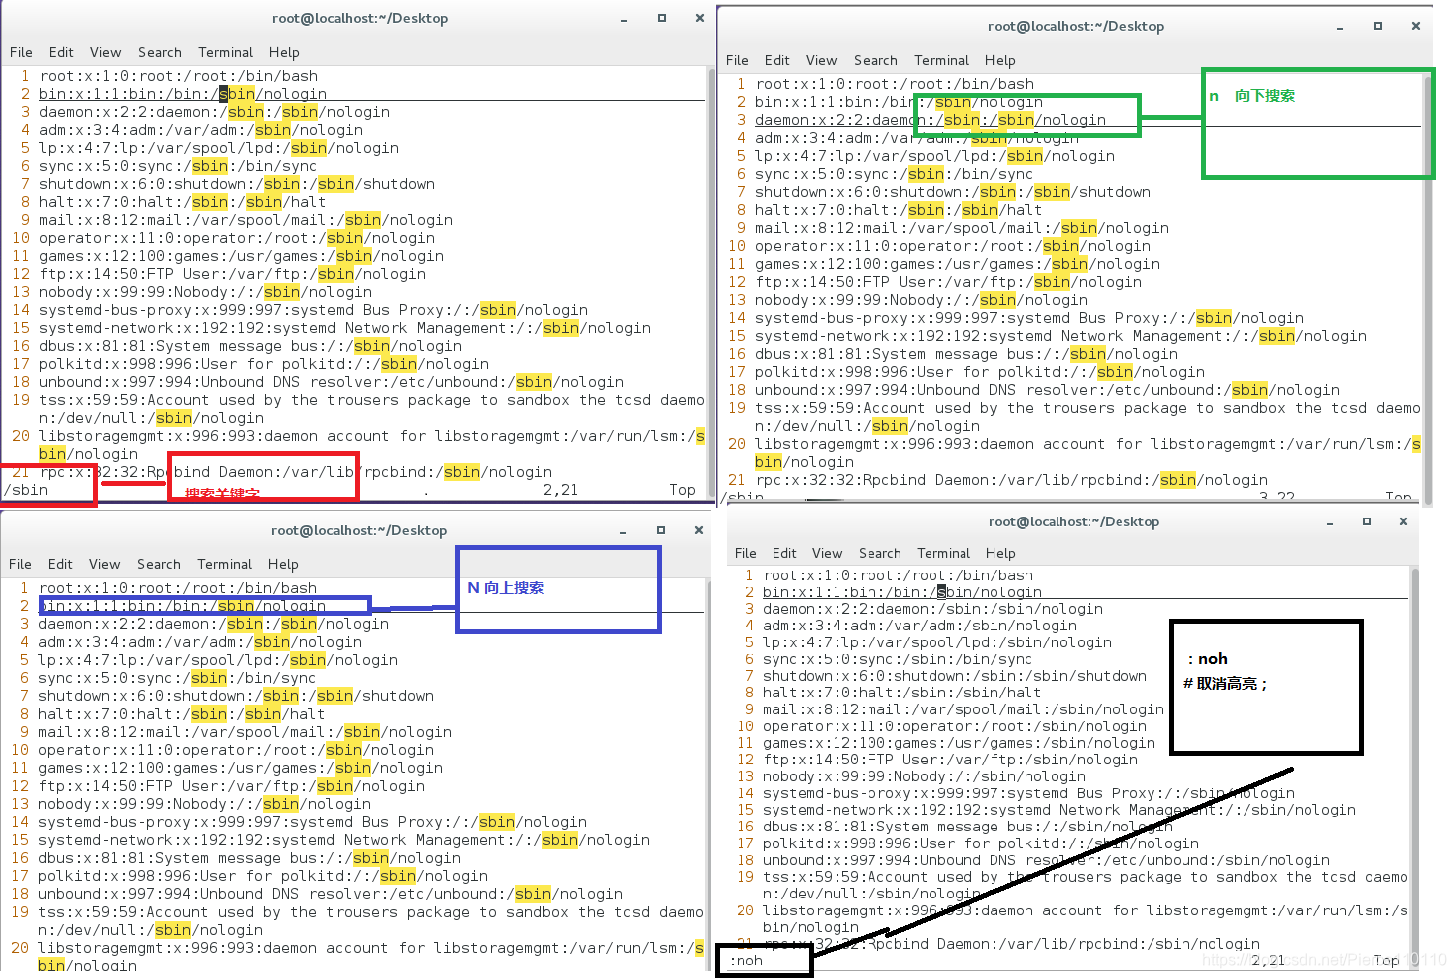Click line 13 'nobody:x:99:99' in top-left terminal

point(205,292)
